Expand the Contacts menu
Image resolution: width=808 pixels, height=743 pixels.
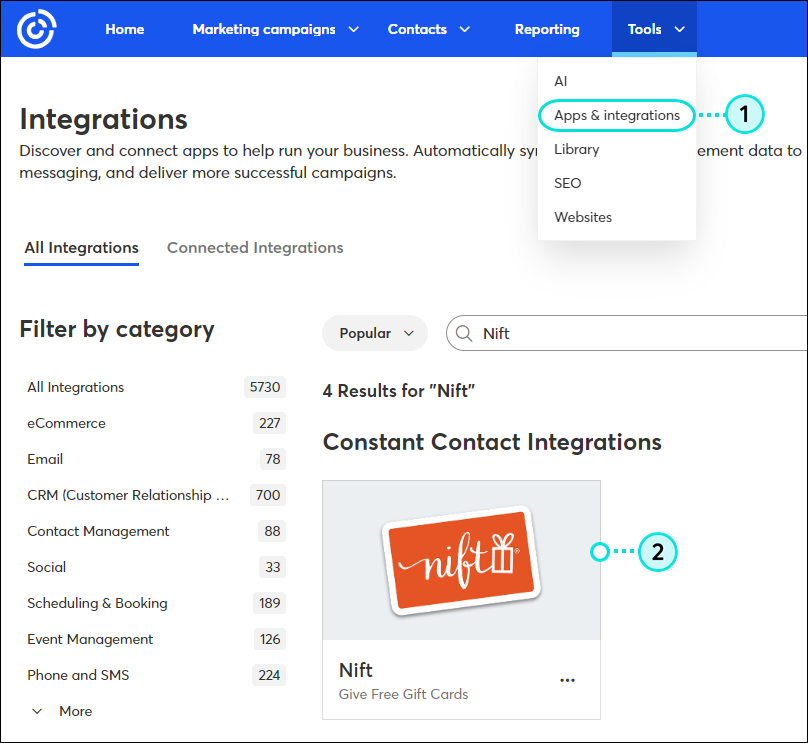(428, 29)
